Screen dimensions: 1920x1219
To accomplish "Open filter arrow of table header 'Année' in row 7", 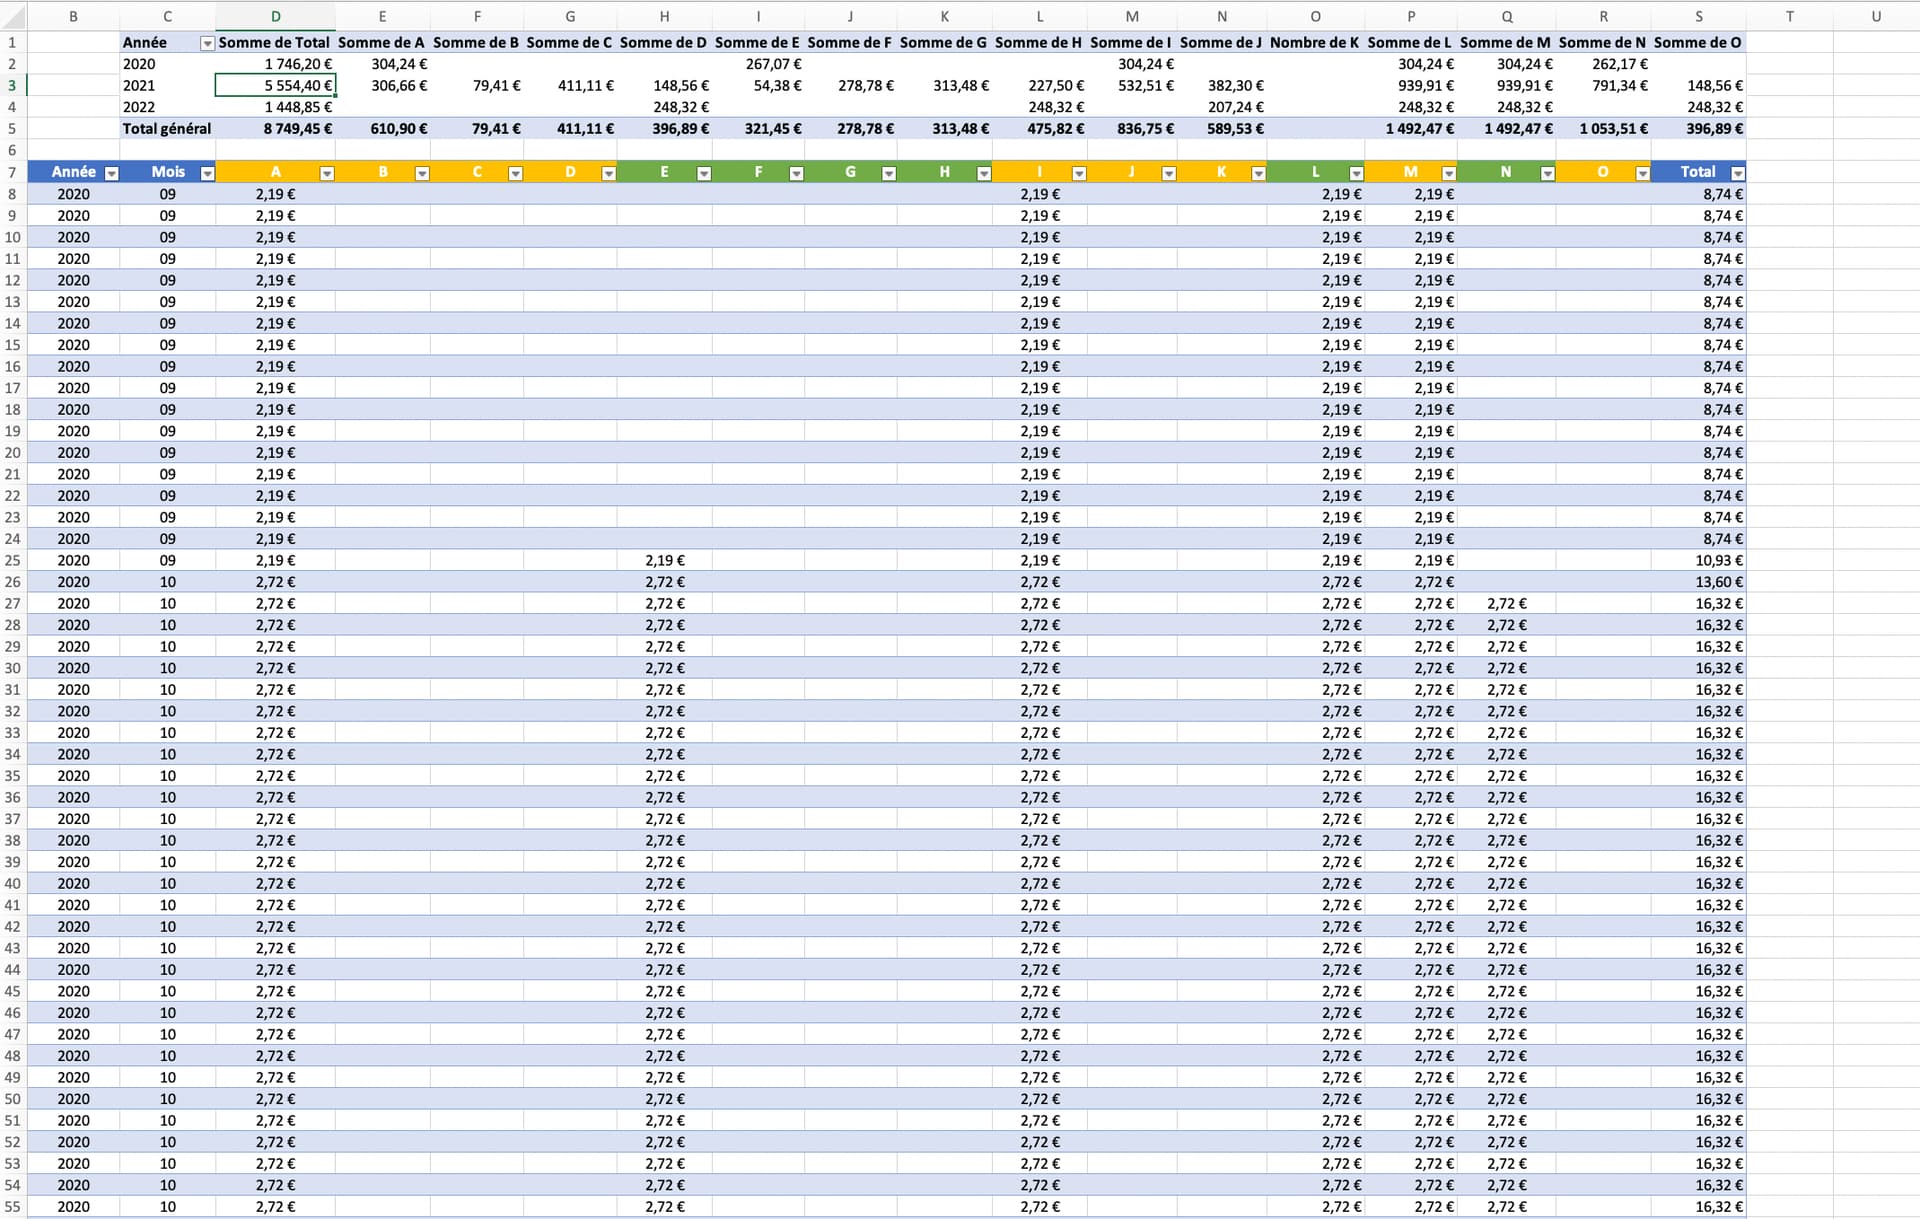I will 112,174.
